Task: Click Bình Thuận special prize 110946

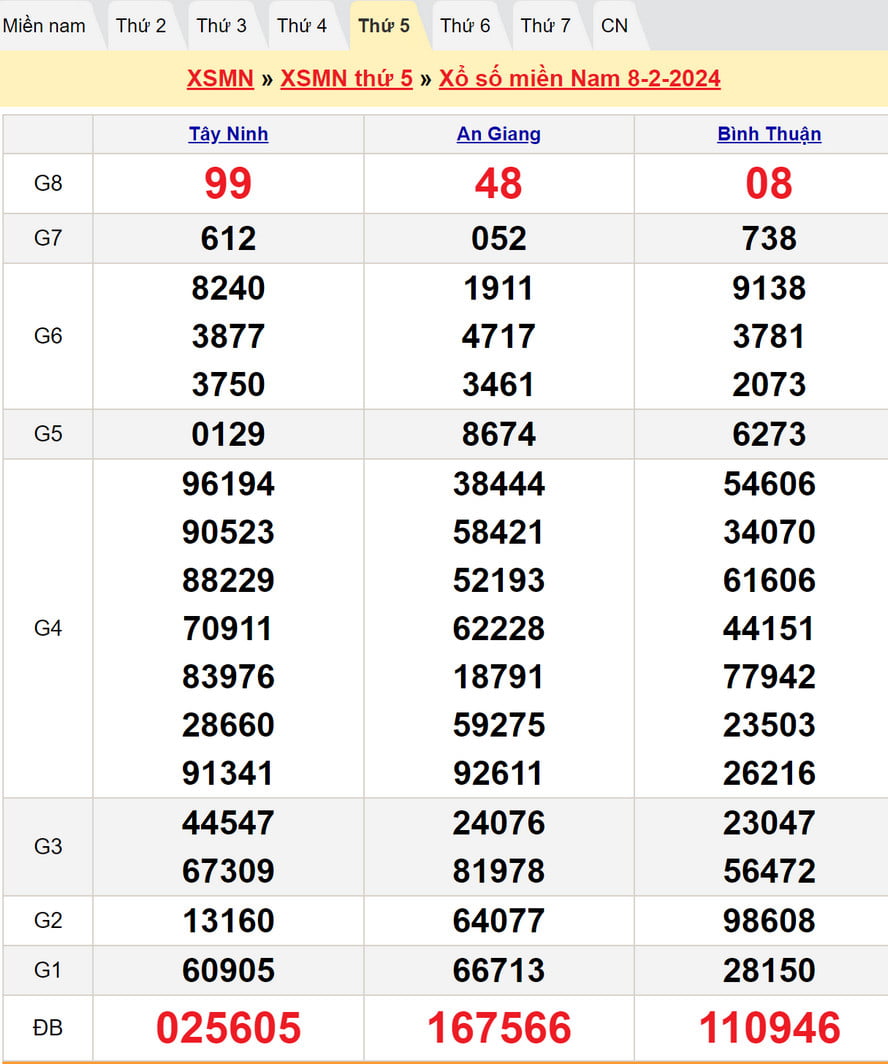Action: [x=769, y=1028]
